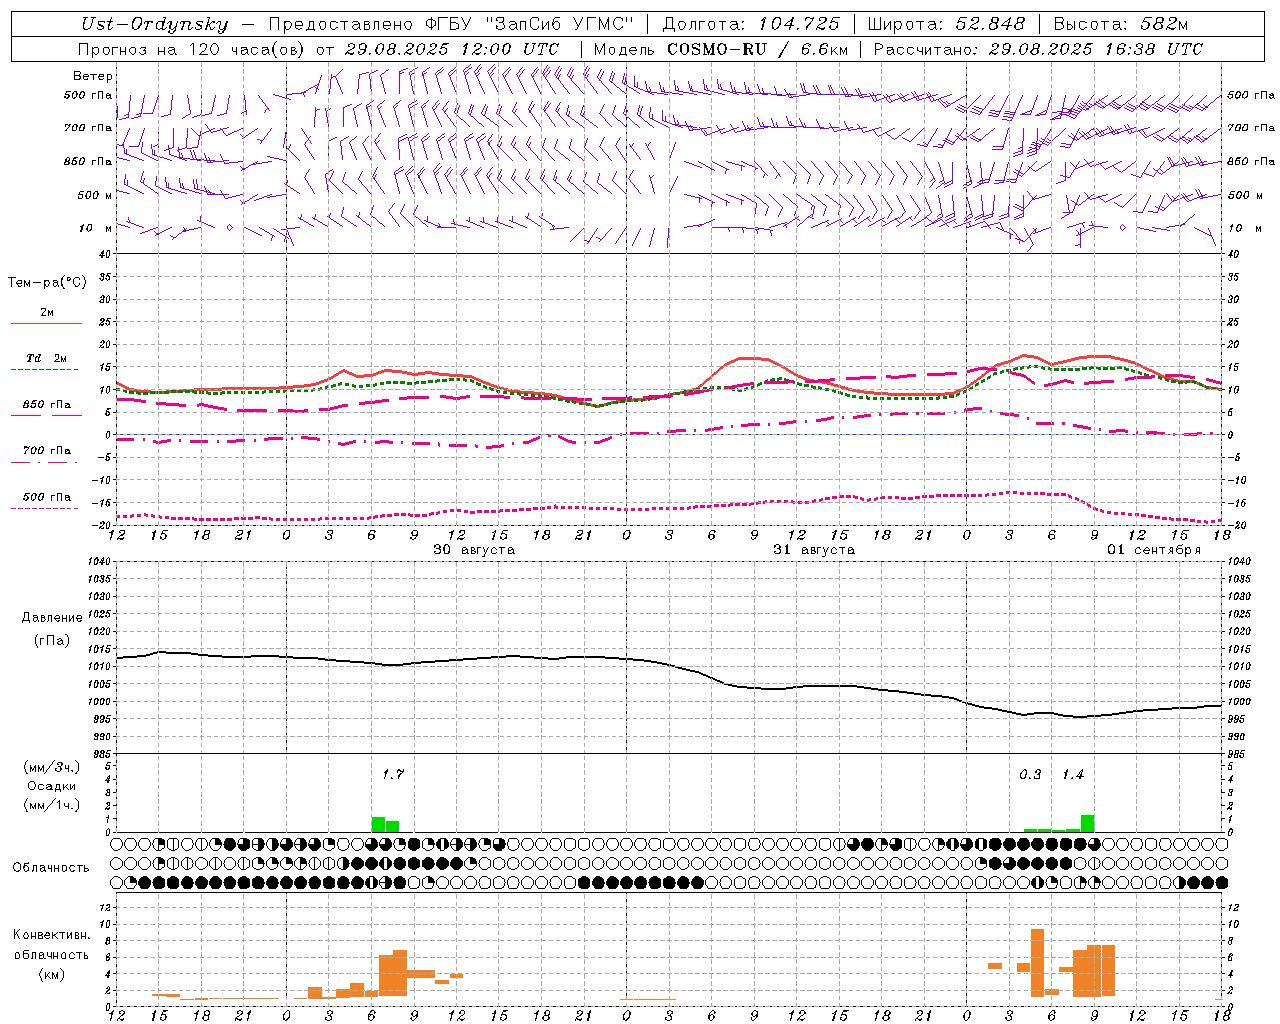
Task: Click the Широта: 52.848 value
Action: [946, 24]
